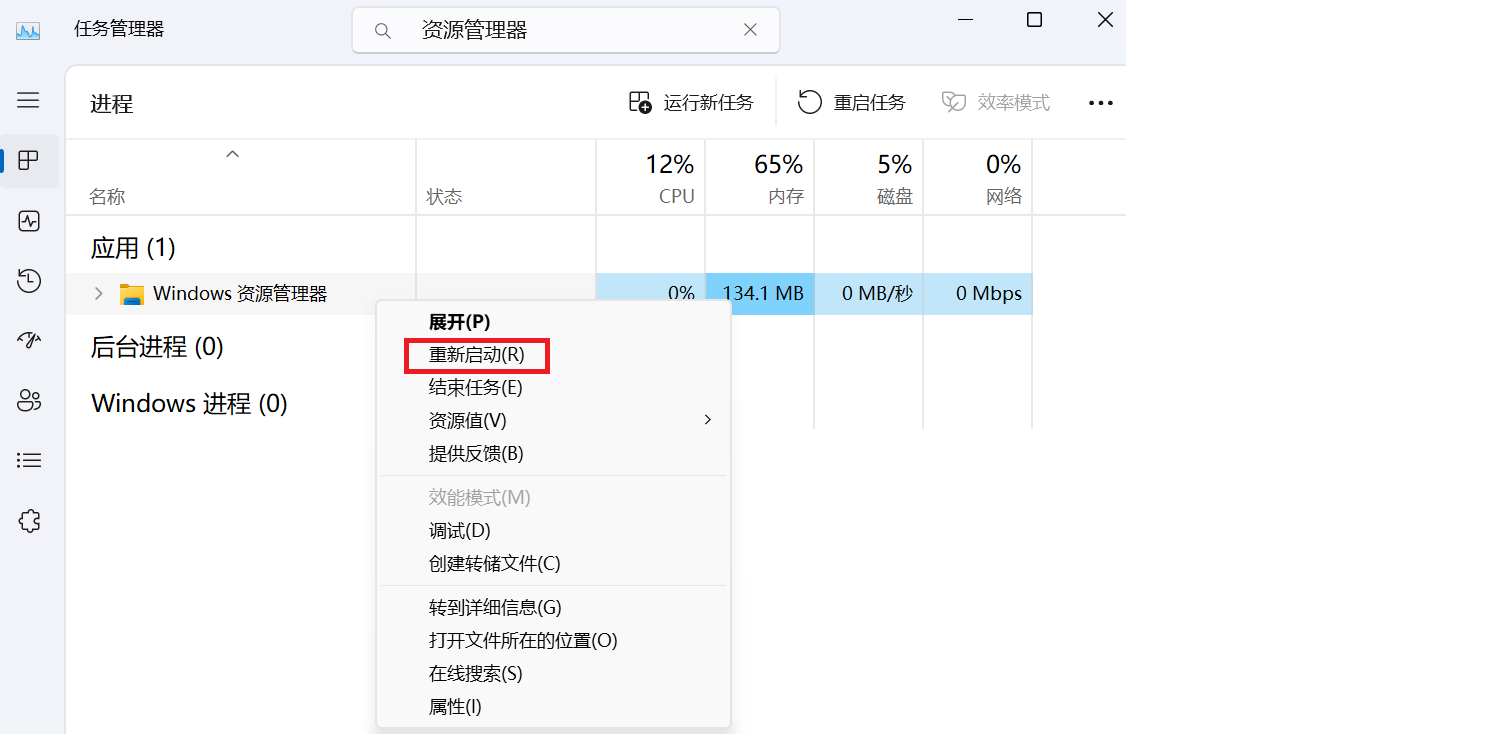Click the Task Manager app icon in title bar
1505x751 pixels.
coord(28,30)
